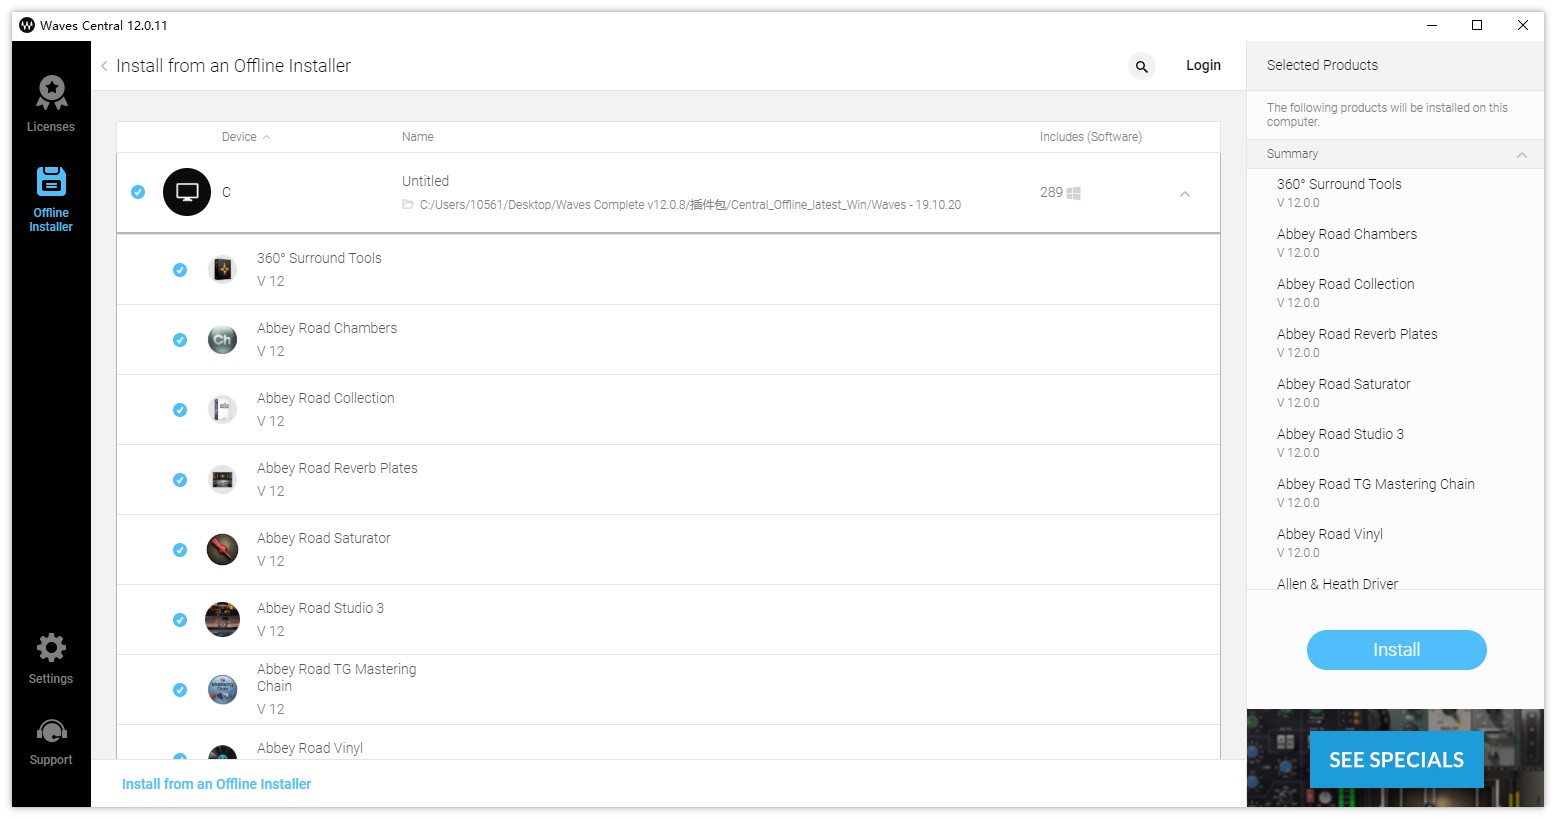Collapse the Untitled device product list
This screenshot has height=819, width=1556.
pos(1185,194)
